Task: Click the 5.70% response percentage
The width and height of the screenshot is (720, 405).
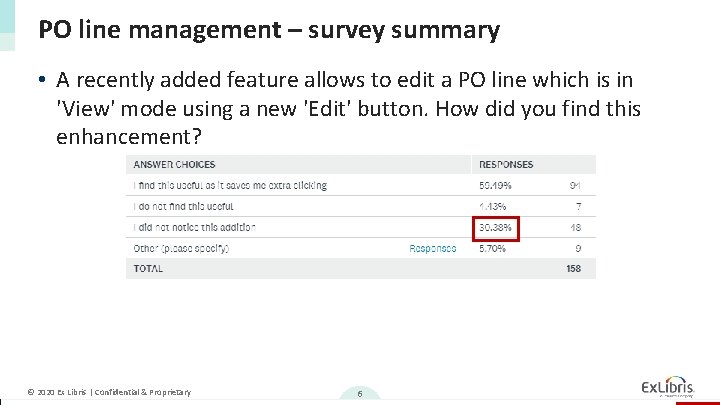Action: click(493, 248)
